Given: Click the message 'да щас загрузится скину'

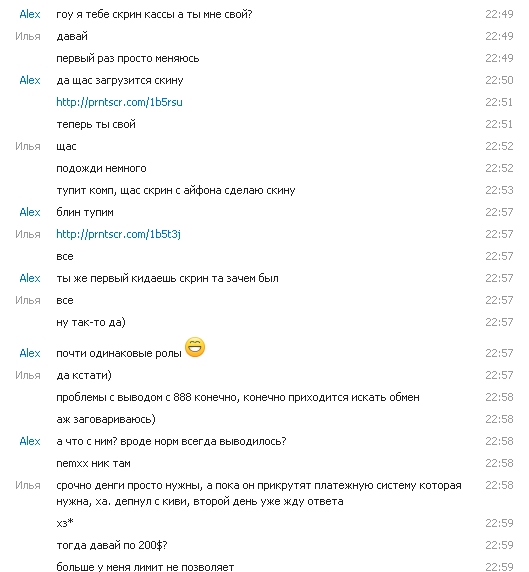Looking at the screenshot, I should 120,80.
